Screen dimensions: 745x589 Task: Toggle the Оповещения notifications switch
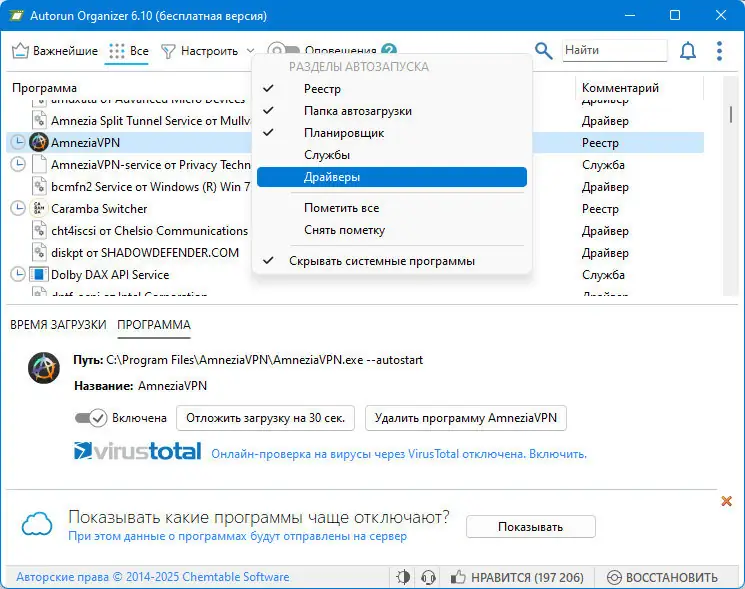(283, 50)
